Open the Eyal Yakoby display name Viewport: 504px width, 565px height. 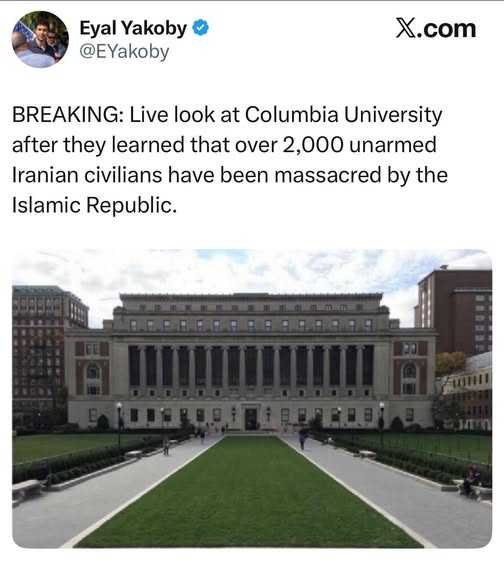point(133,28)
